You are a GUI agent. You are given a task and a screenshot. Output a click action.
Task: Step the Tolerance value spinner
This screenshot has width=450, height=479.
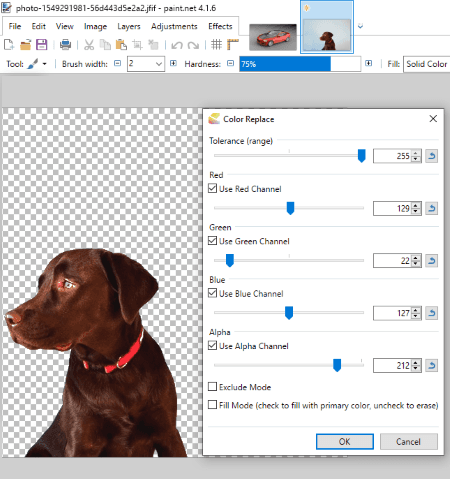pos(415,156)
